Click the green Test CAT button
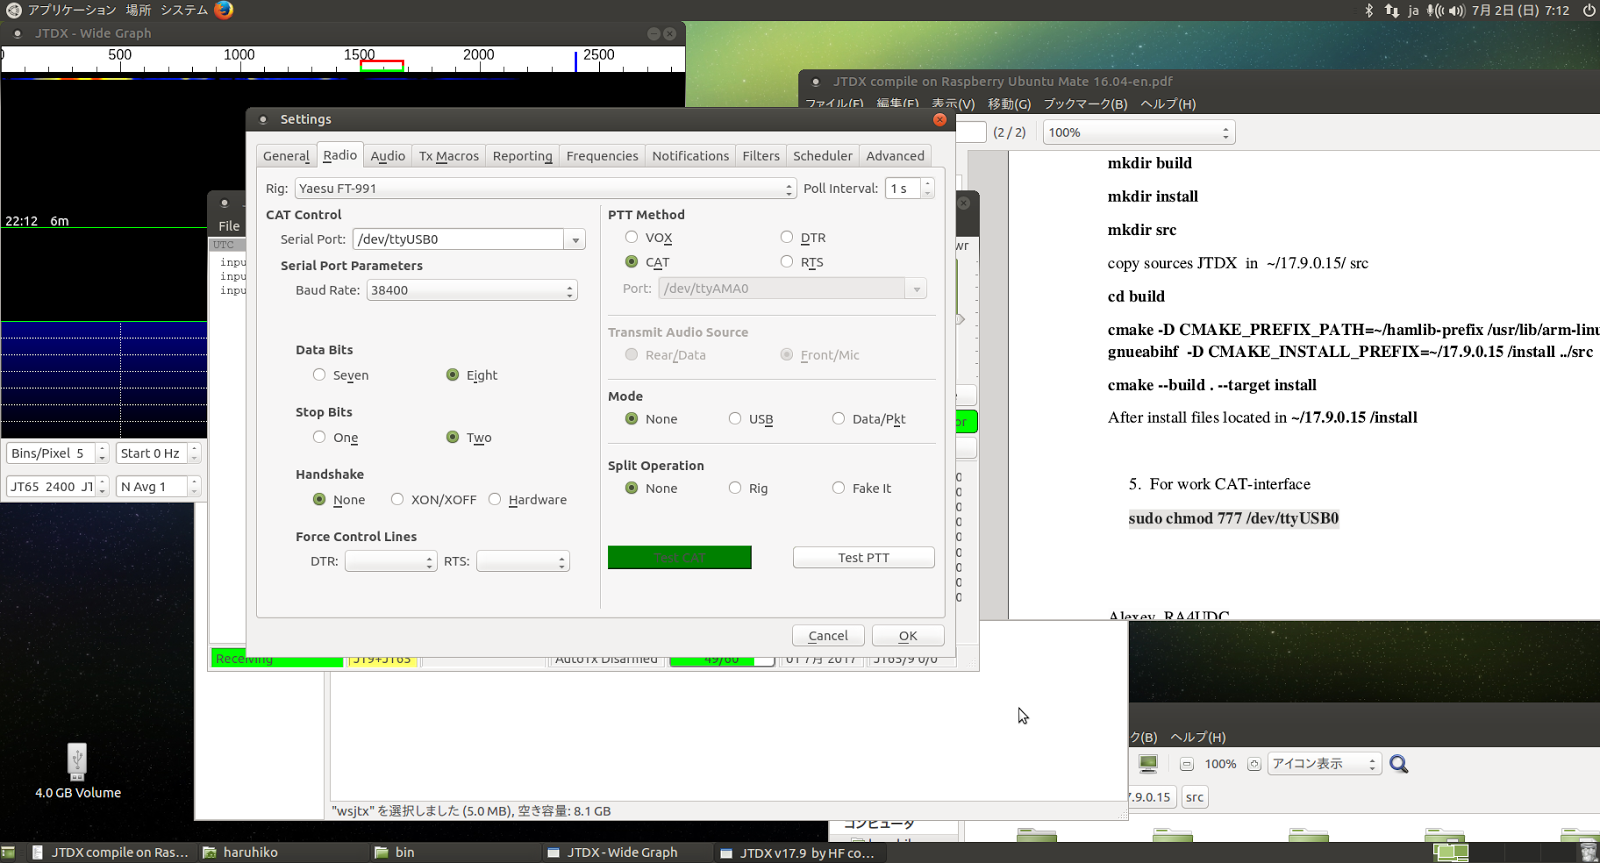Viewport: 1600px width, 863px height. click(680, 557)
